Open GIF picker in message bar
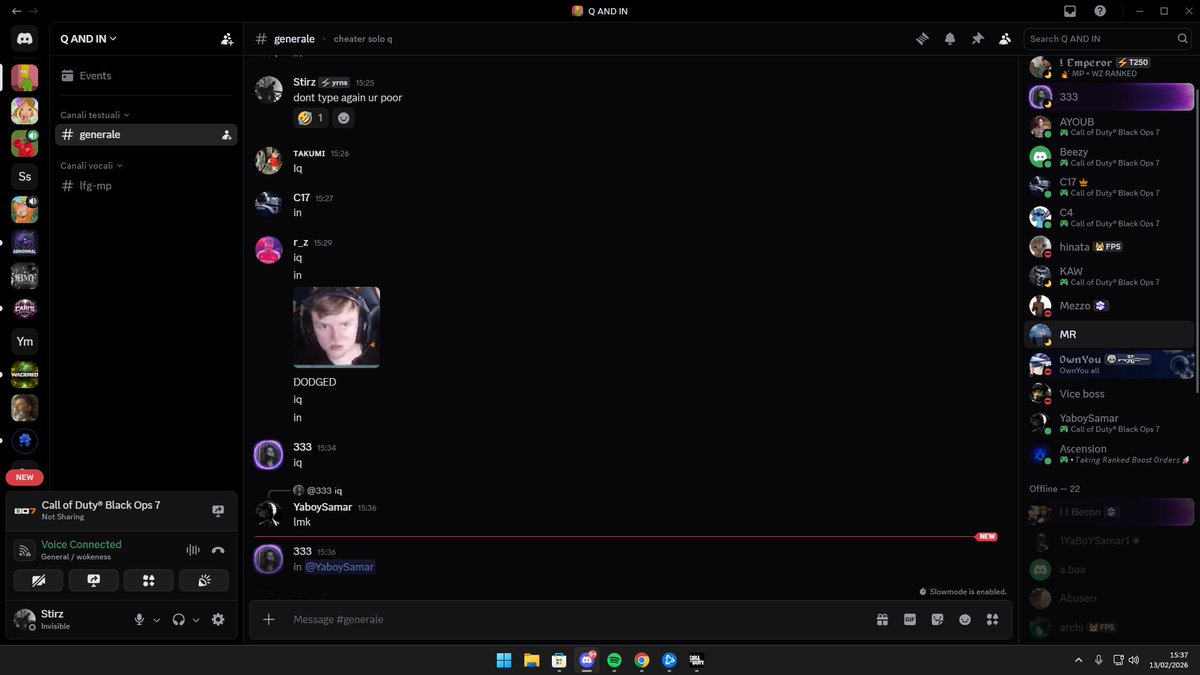This screenshot has height=675, width=1200. tap(910, 620)
